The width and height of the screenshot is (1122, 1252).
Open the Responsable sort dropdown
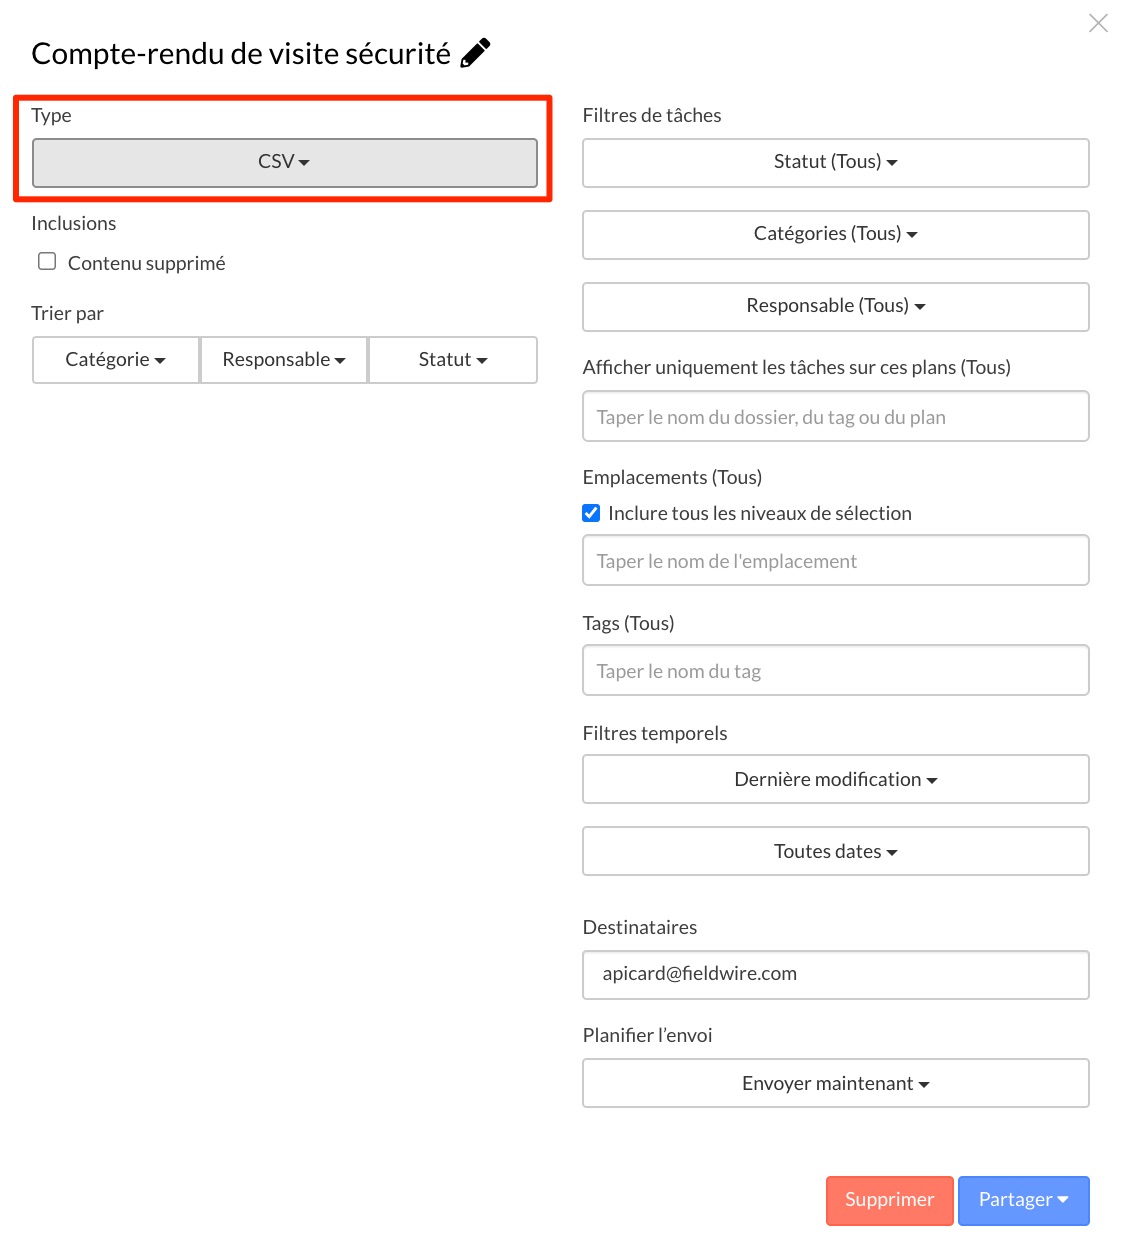[284, 360]
